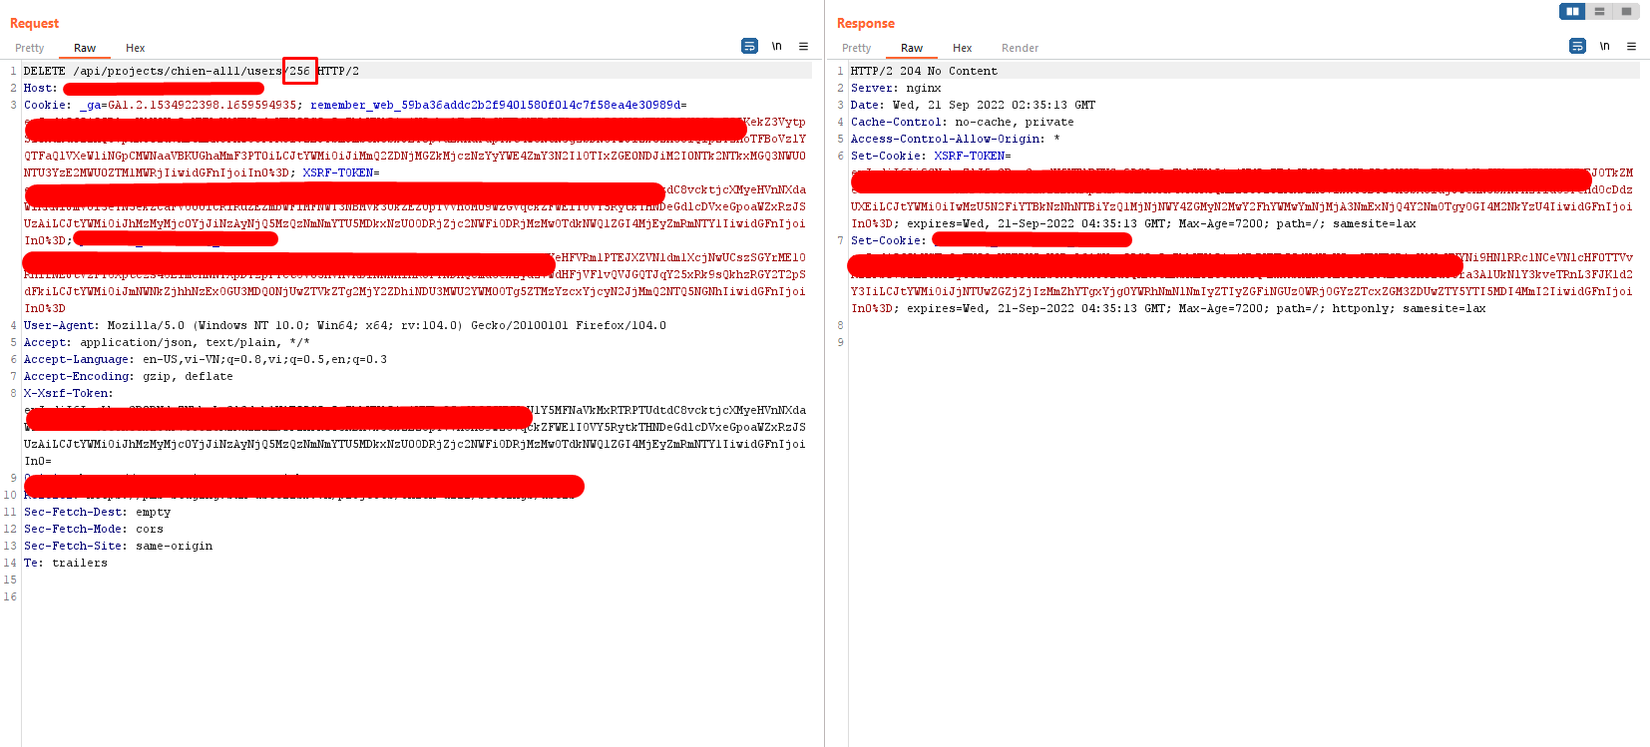
Task: Toggle word wrap in the Response panel
Action: (x=1577, y=46)
